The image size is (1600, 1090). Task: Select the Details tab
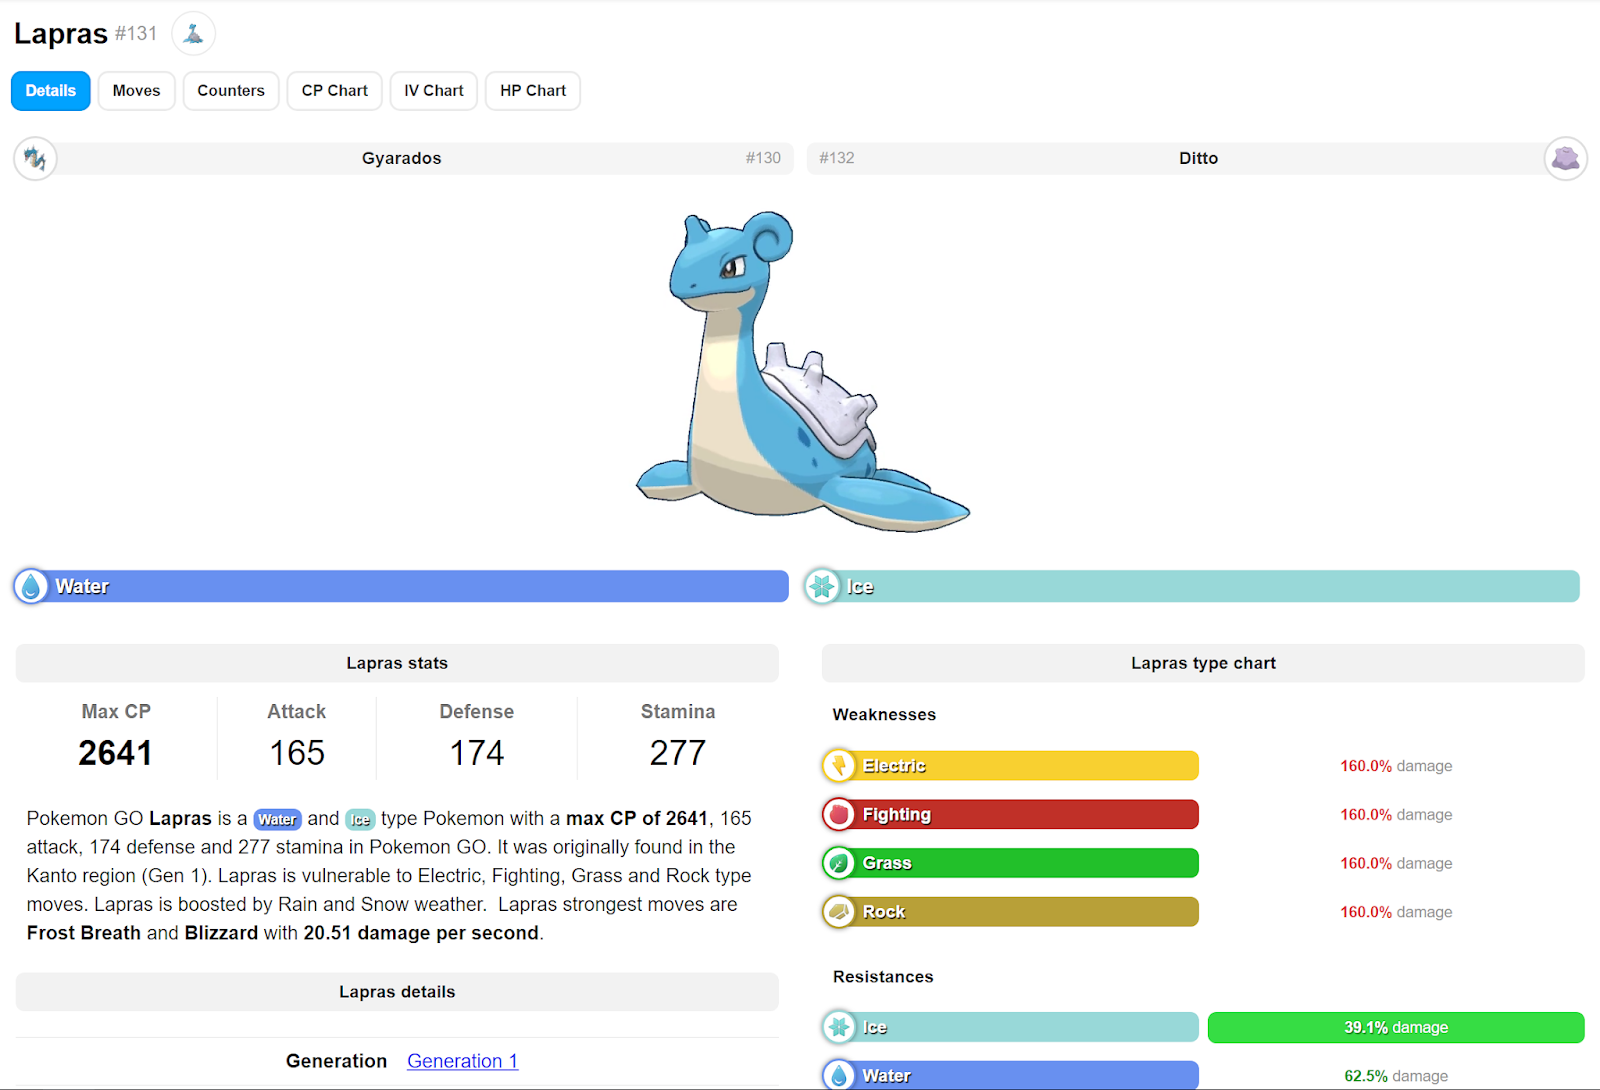pos(51,91)
